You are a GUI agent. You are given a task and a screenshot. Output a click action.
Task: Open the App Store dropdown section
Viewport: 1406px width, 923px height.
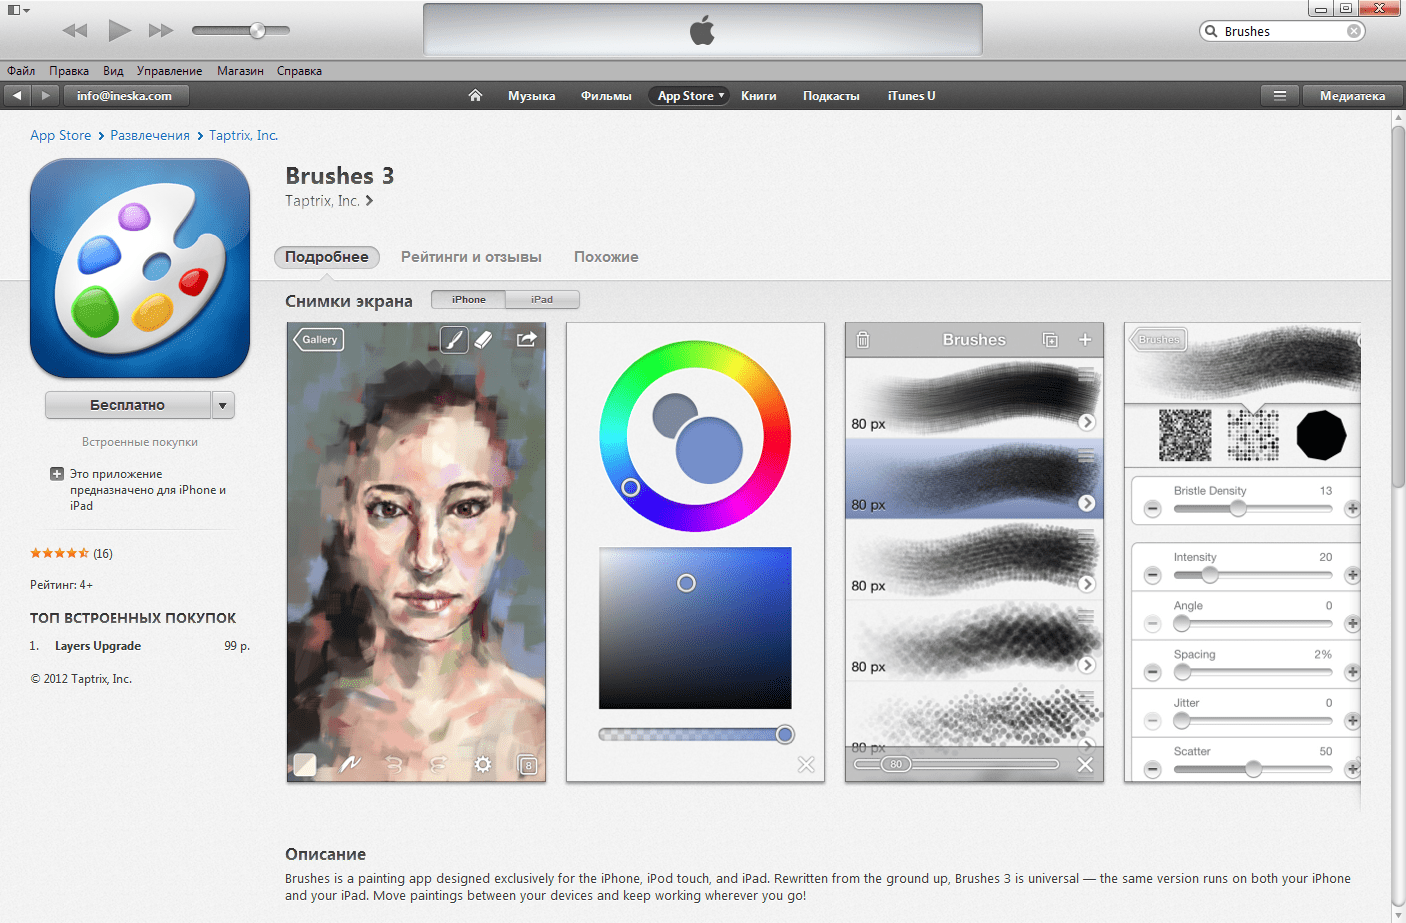pyautogui.click(x=689, y=96)
